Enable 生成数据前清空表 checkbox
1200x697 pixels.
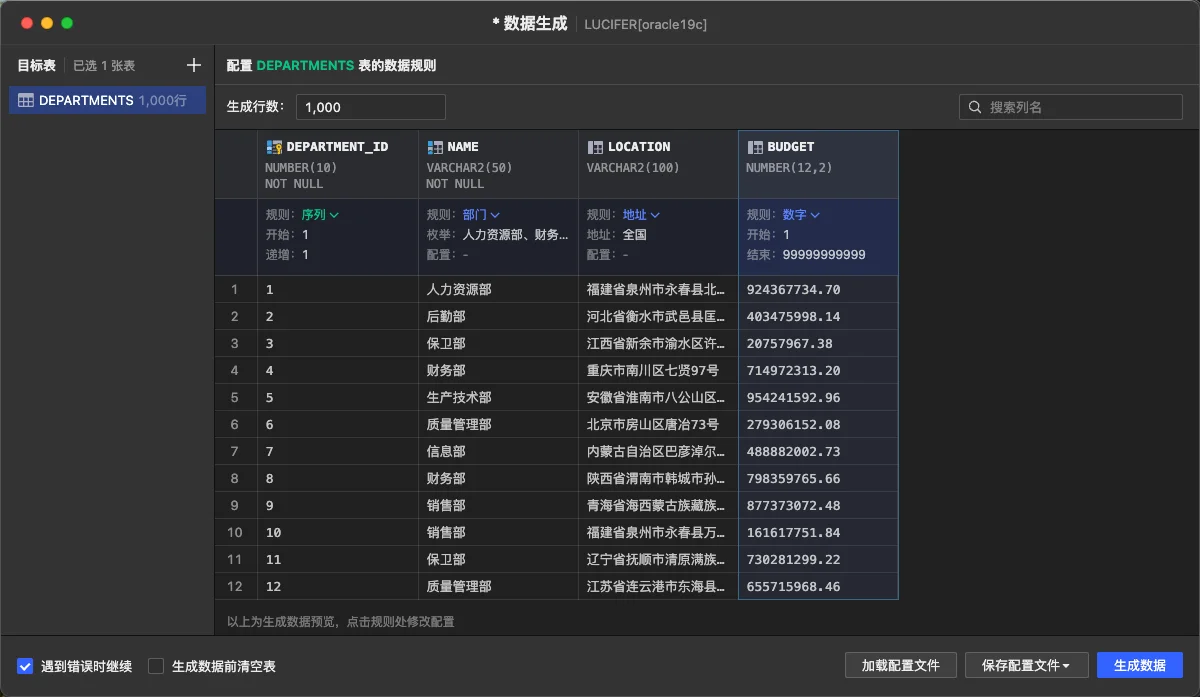click(156, 666)
